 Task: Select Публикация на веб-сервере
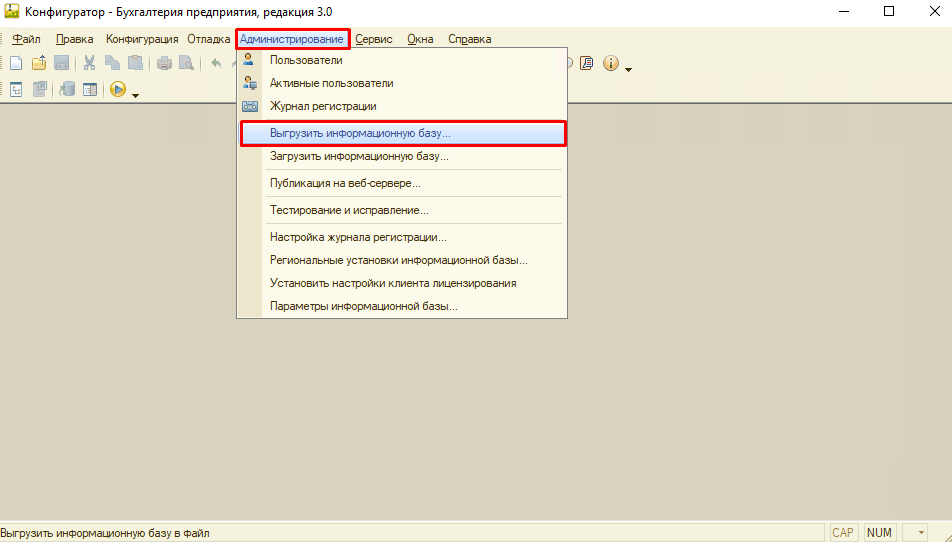click(x=402, y=183)
